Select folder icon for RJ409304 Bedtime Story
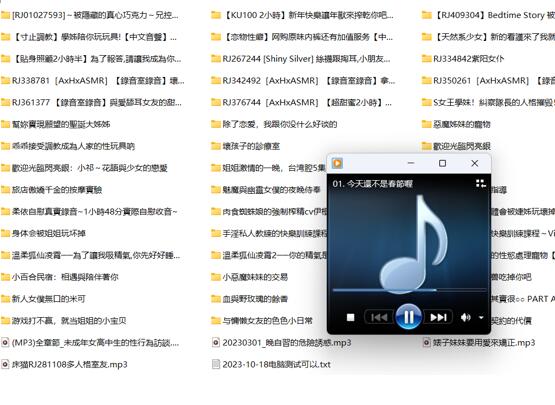The width and height of the screenshot is (555, 405). [x=427, y=15]
